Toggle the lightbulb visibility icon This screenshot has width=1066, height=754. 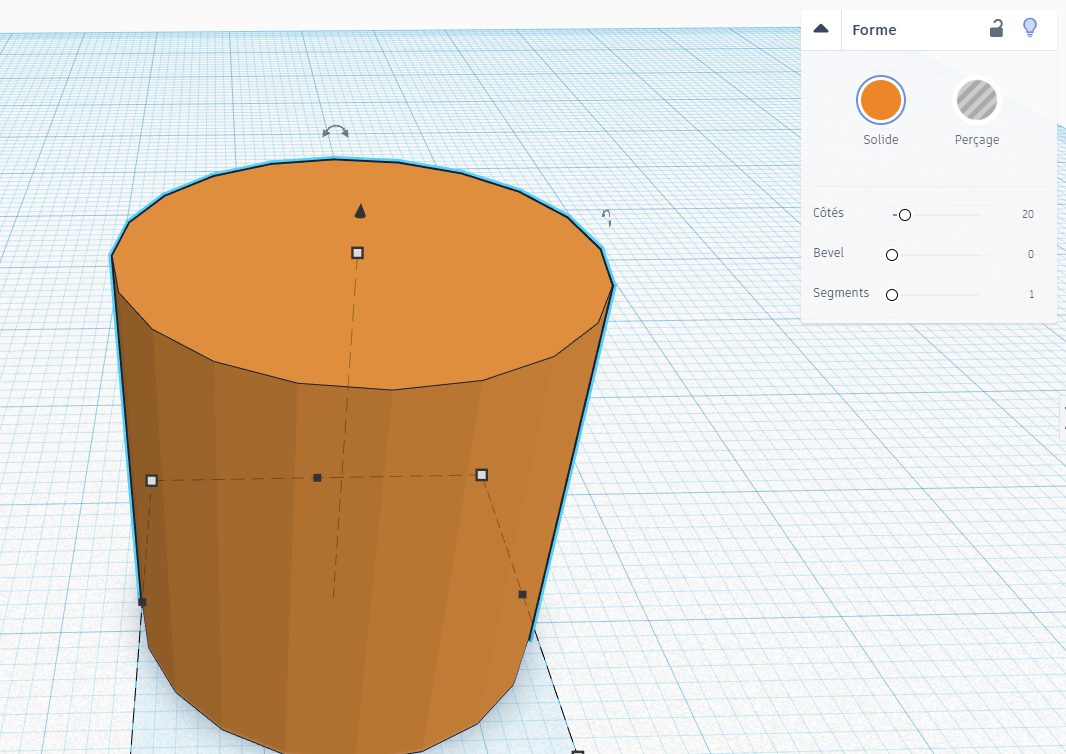coord(1030,28)
